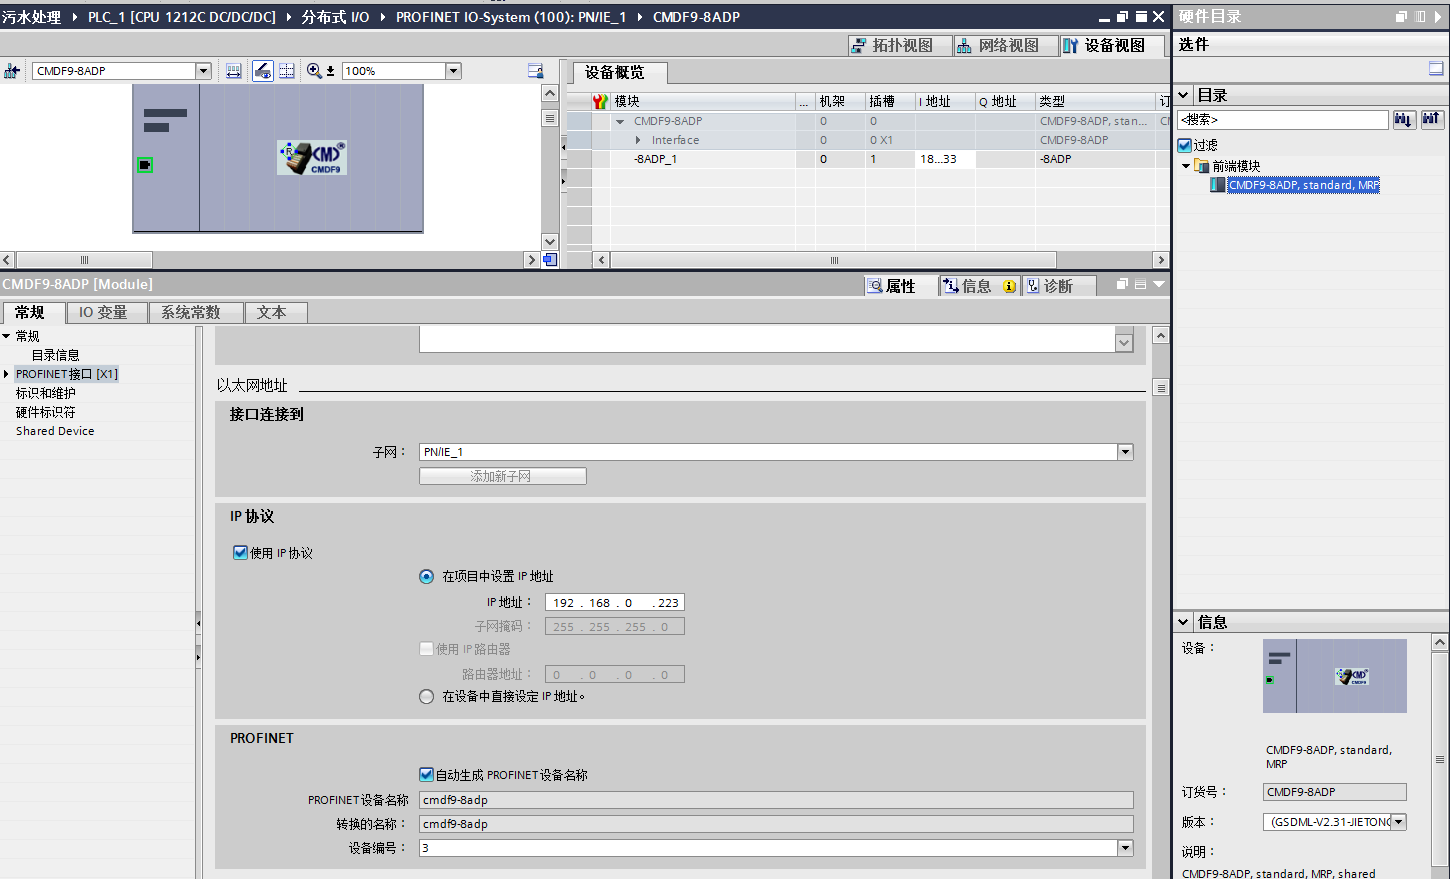Viewport: 1450px width, 879px height.
Task: Collapse the 前端模块 catalog folder
Action: pyautogui.click(x=1186, y=166)
